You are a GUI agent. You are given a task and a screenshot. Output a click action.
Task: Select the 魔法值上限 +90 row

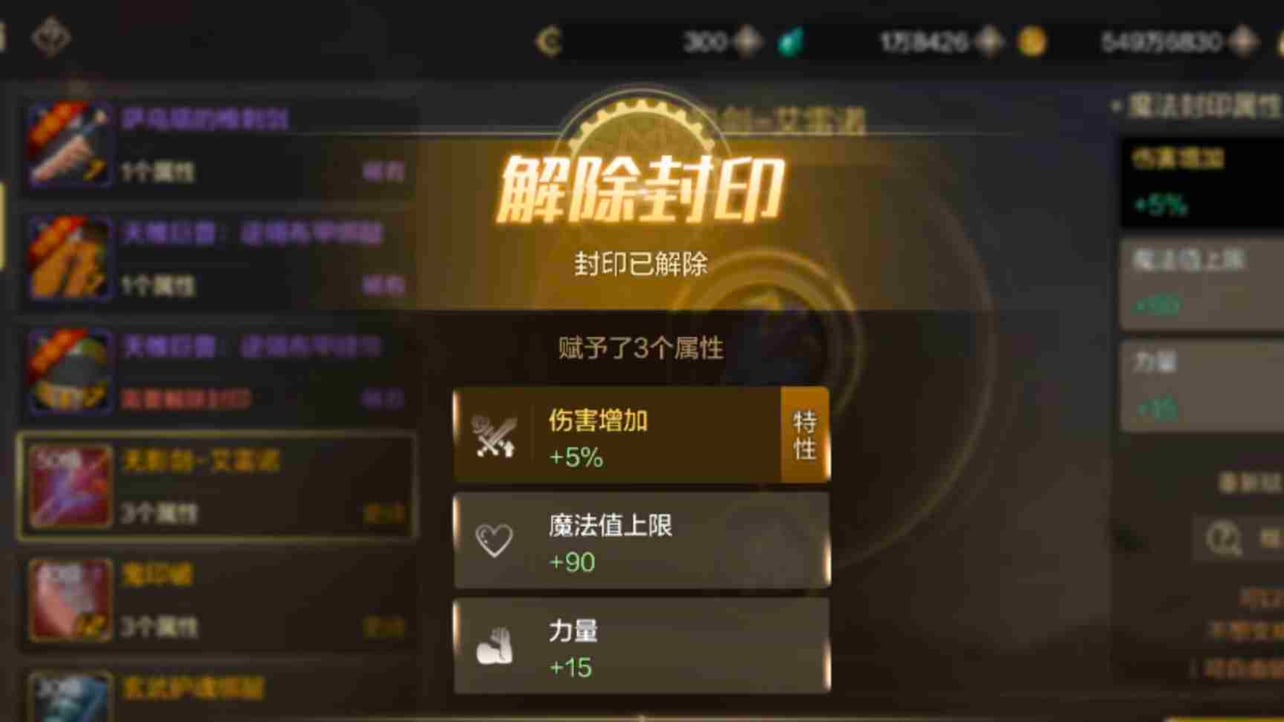(641, 541)
